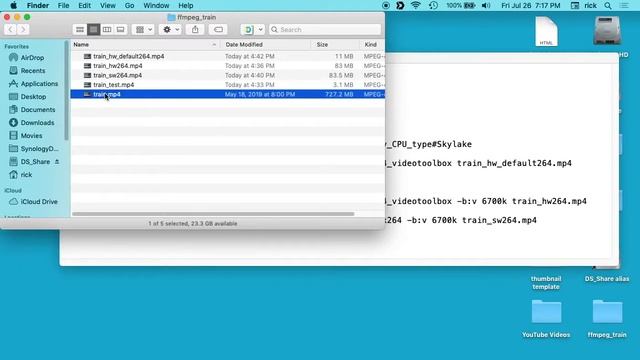Go forward in Finder history
The height and width of the screenshot is (360, 640).
23,29
